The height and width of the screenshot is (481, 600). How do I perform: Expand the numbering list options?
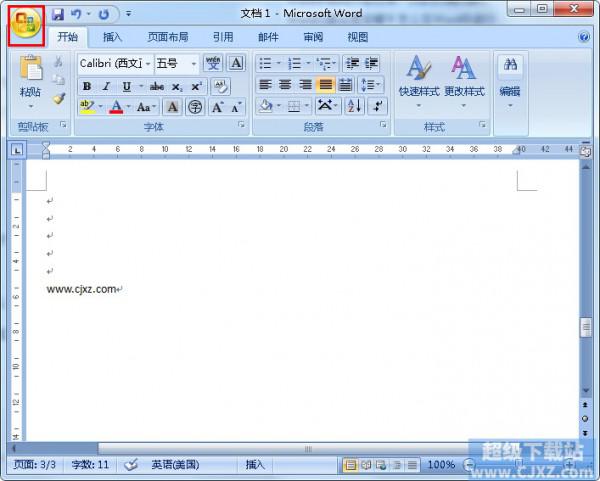point(308,63)
